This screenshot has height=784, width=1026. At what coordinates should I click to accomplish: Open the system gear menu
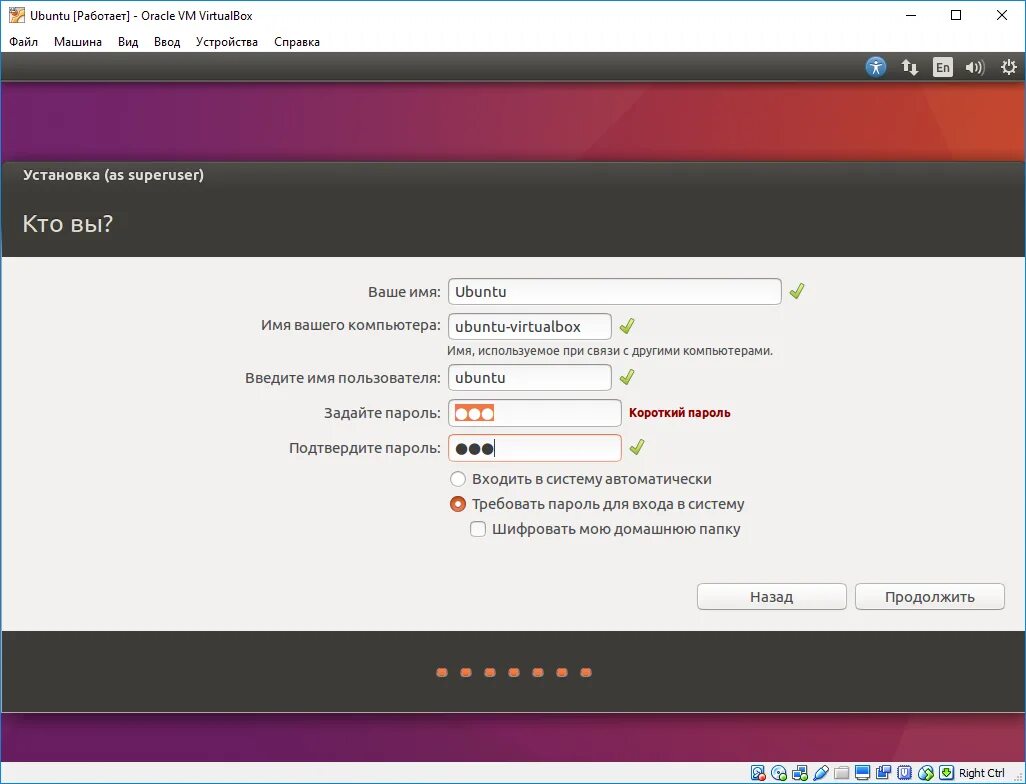[1009, 67]
